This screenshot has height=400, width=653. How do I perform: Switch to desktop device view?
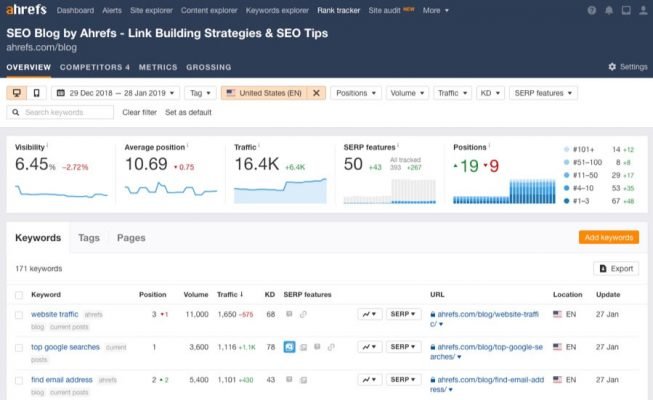[x=17, y=93]
